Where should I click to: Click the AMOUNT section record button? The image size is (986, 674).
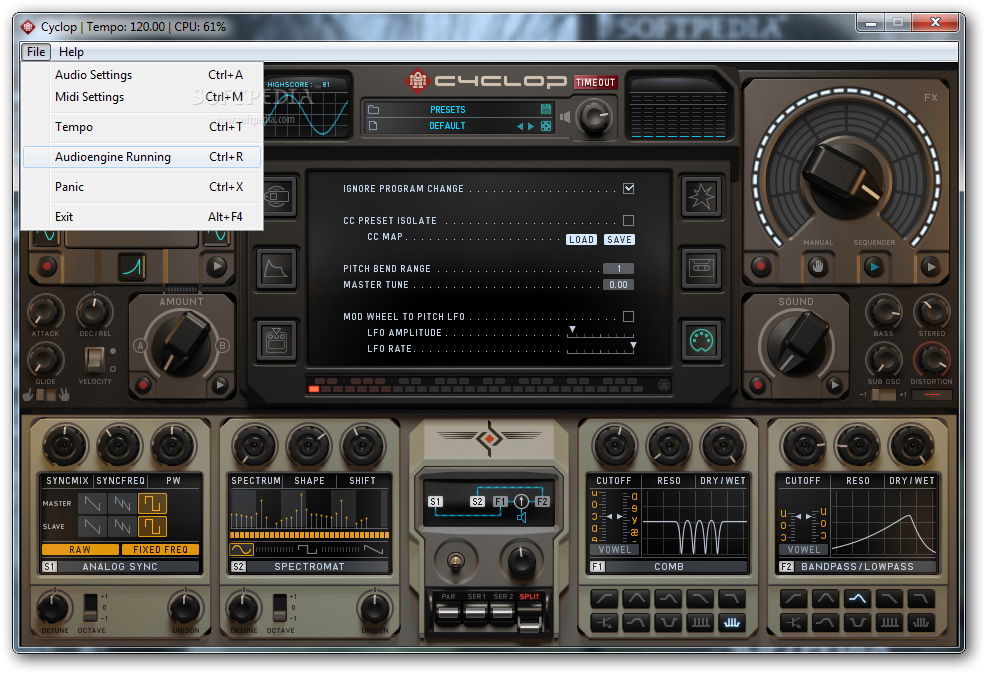click(143, 384)
